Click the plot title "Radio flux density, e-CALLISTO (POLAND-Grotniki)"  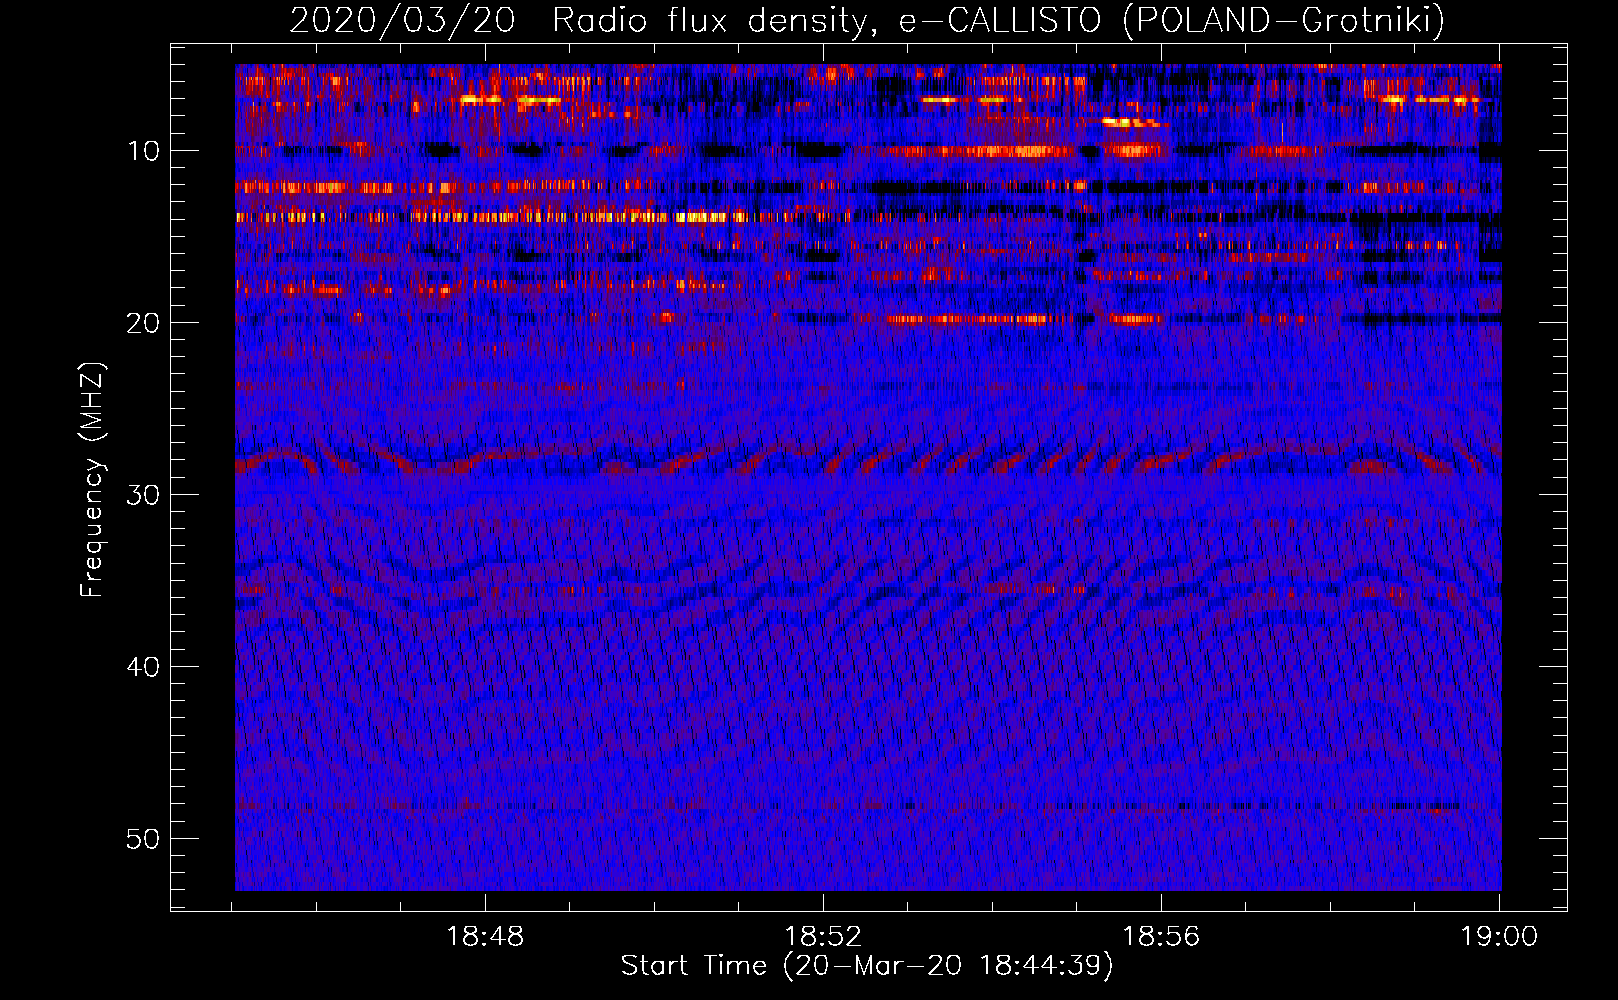pyautogui.click(x=998, y=20)
